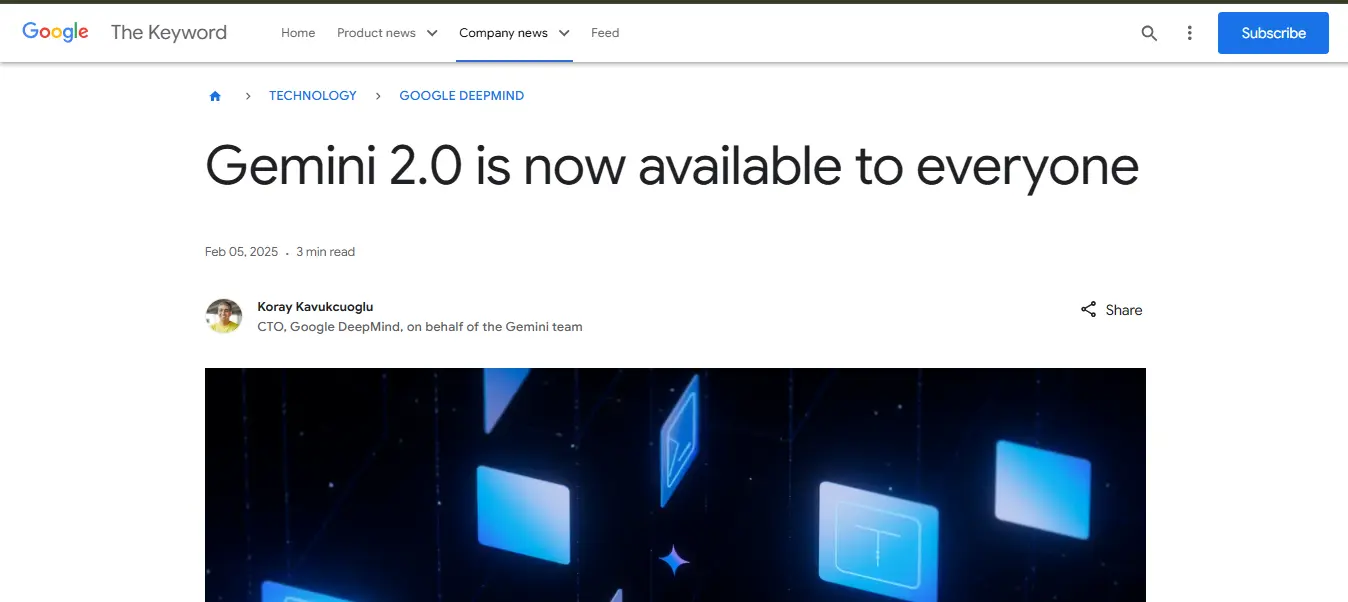This screenshot has width=1348, height=602.
Task: Click the author name Koray Kavukcuoglu
Action: click(x=315, y=307)
